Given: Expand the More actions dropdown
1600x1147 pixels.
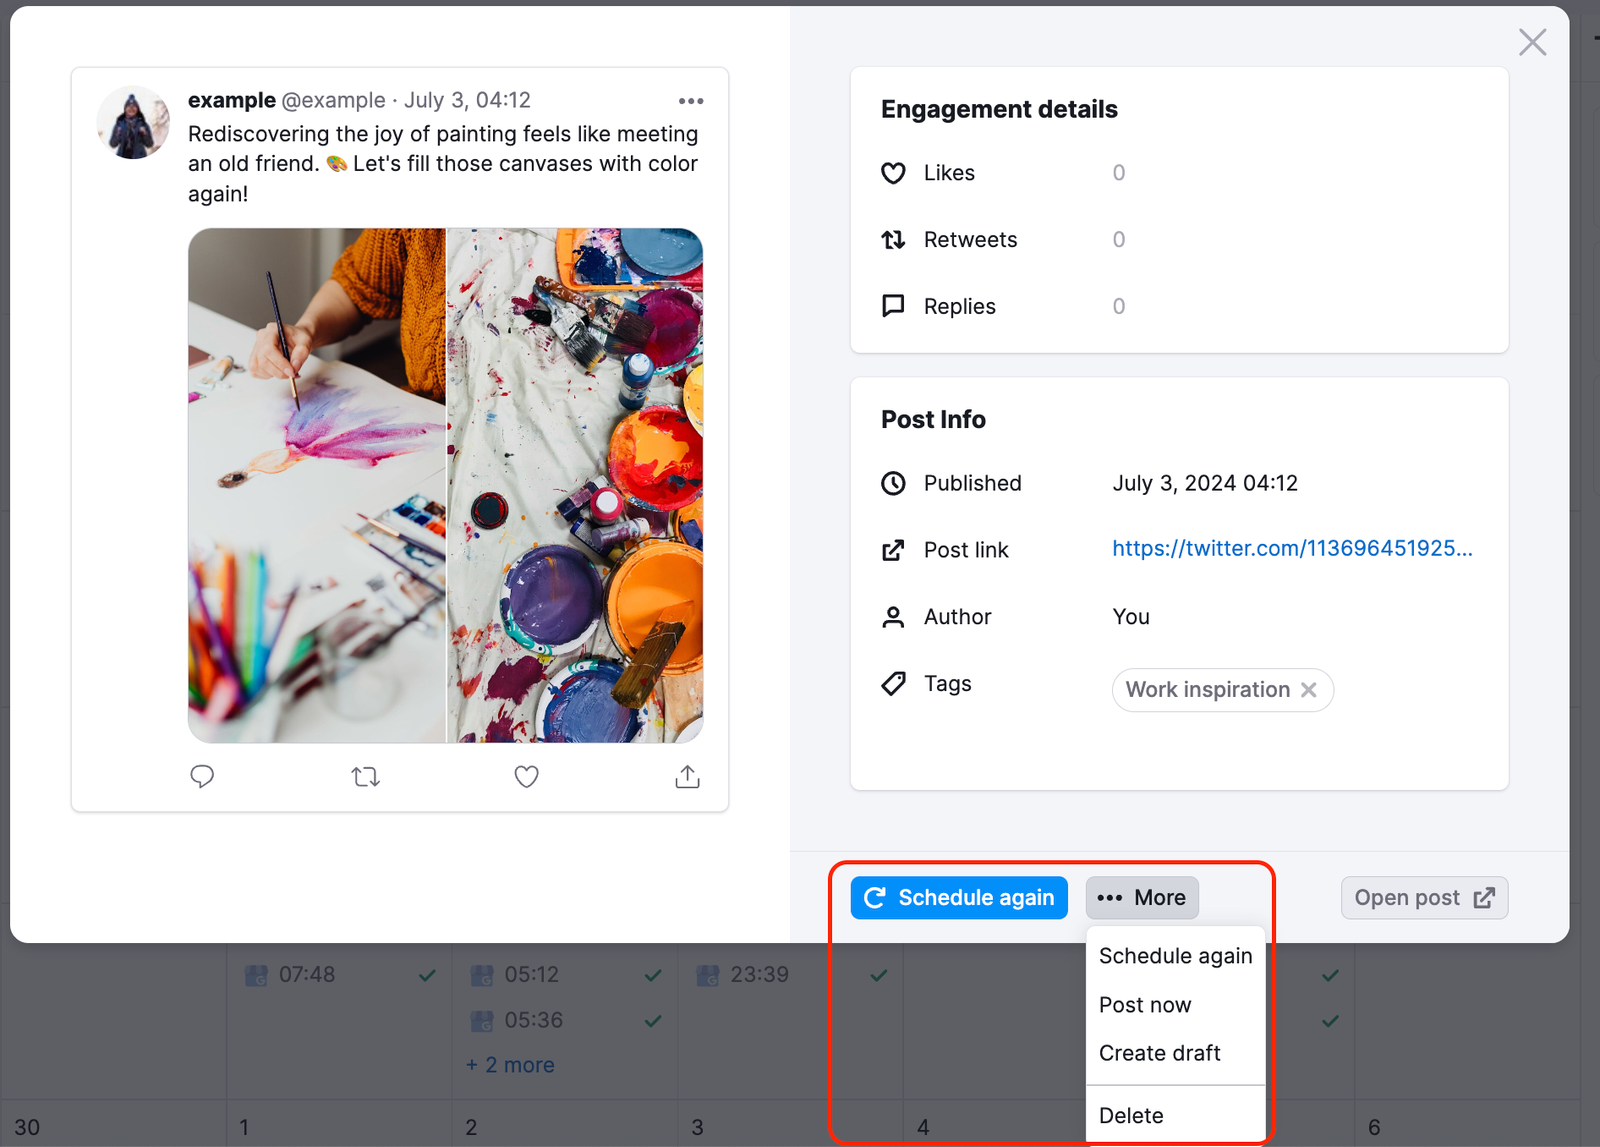Looking at the screenshot, I should [x=1142, y=898].
